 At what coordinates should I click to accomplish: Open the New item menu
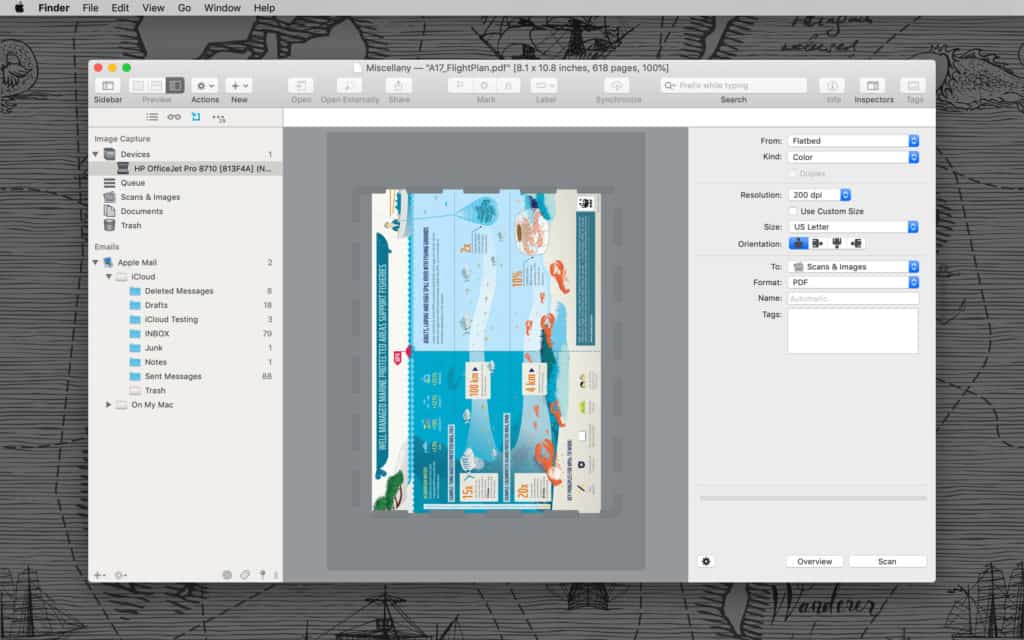[239, 86]
